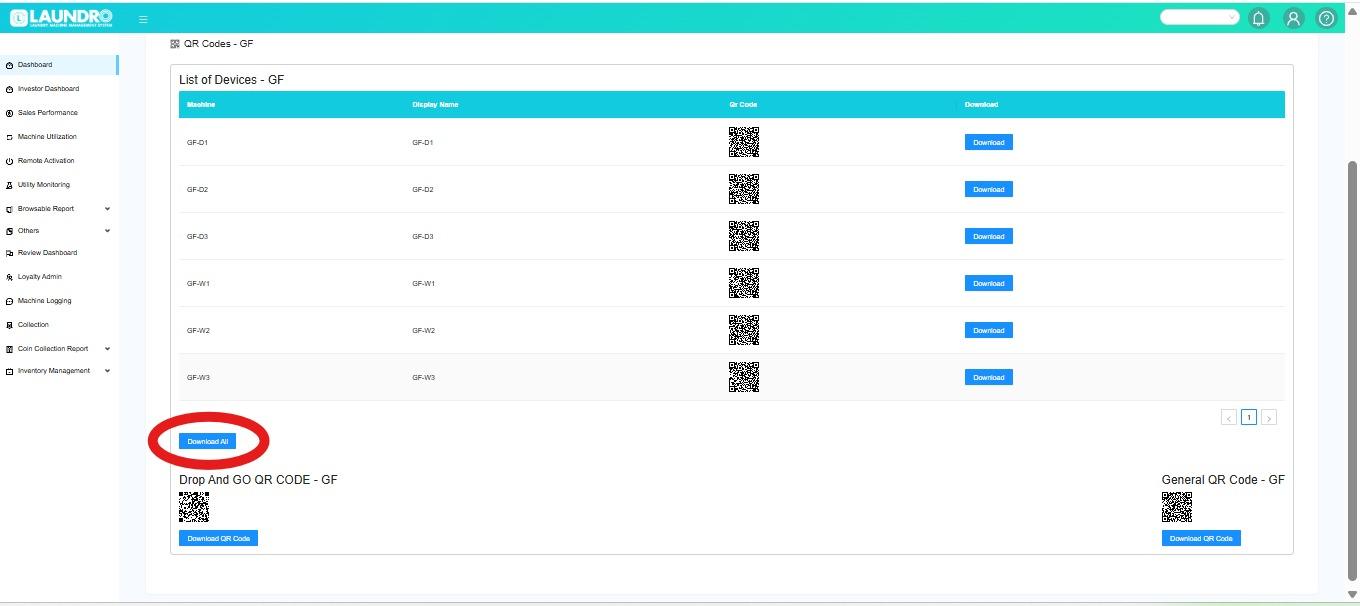Click the scrollbar down arrow
This screenshot has height=606, width=1360.
pyautogui.click(x=1353, y=596)
